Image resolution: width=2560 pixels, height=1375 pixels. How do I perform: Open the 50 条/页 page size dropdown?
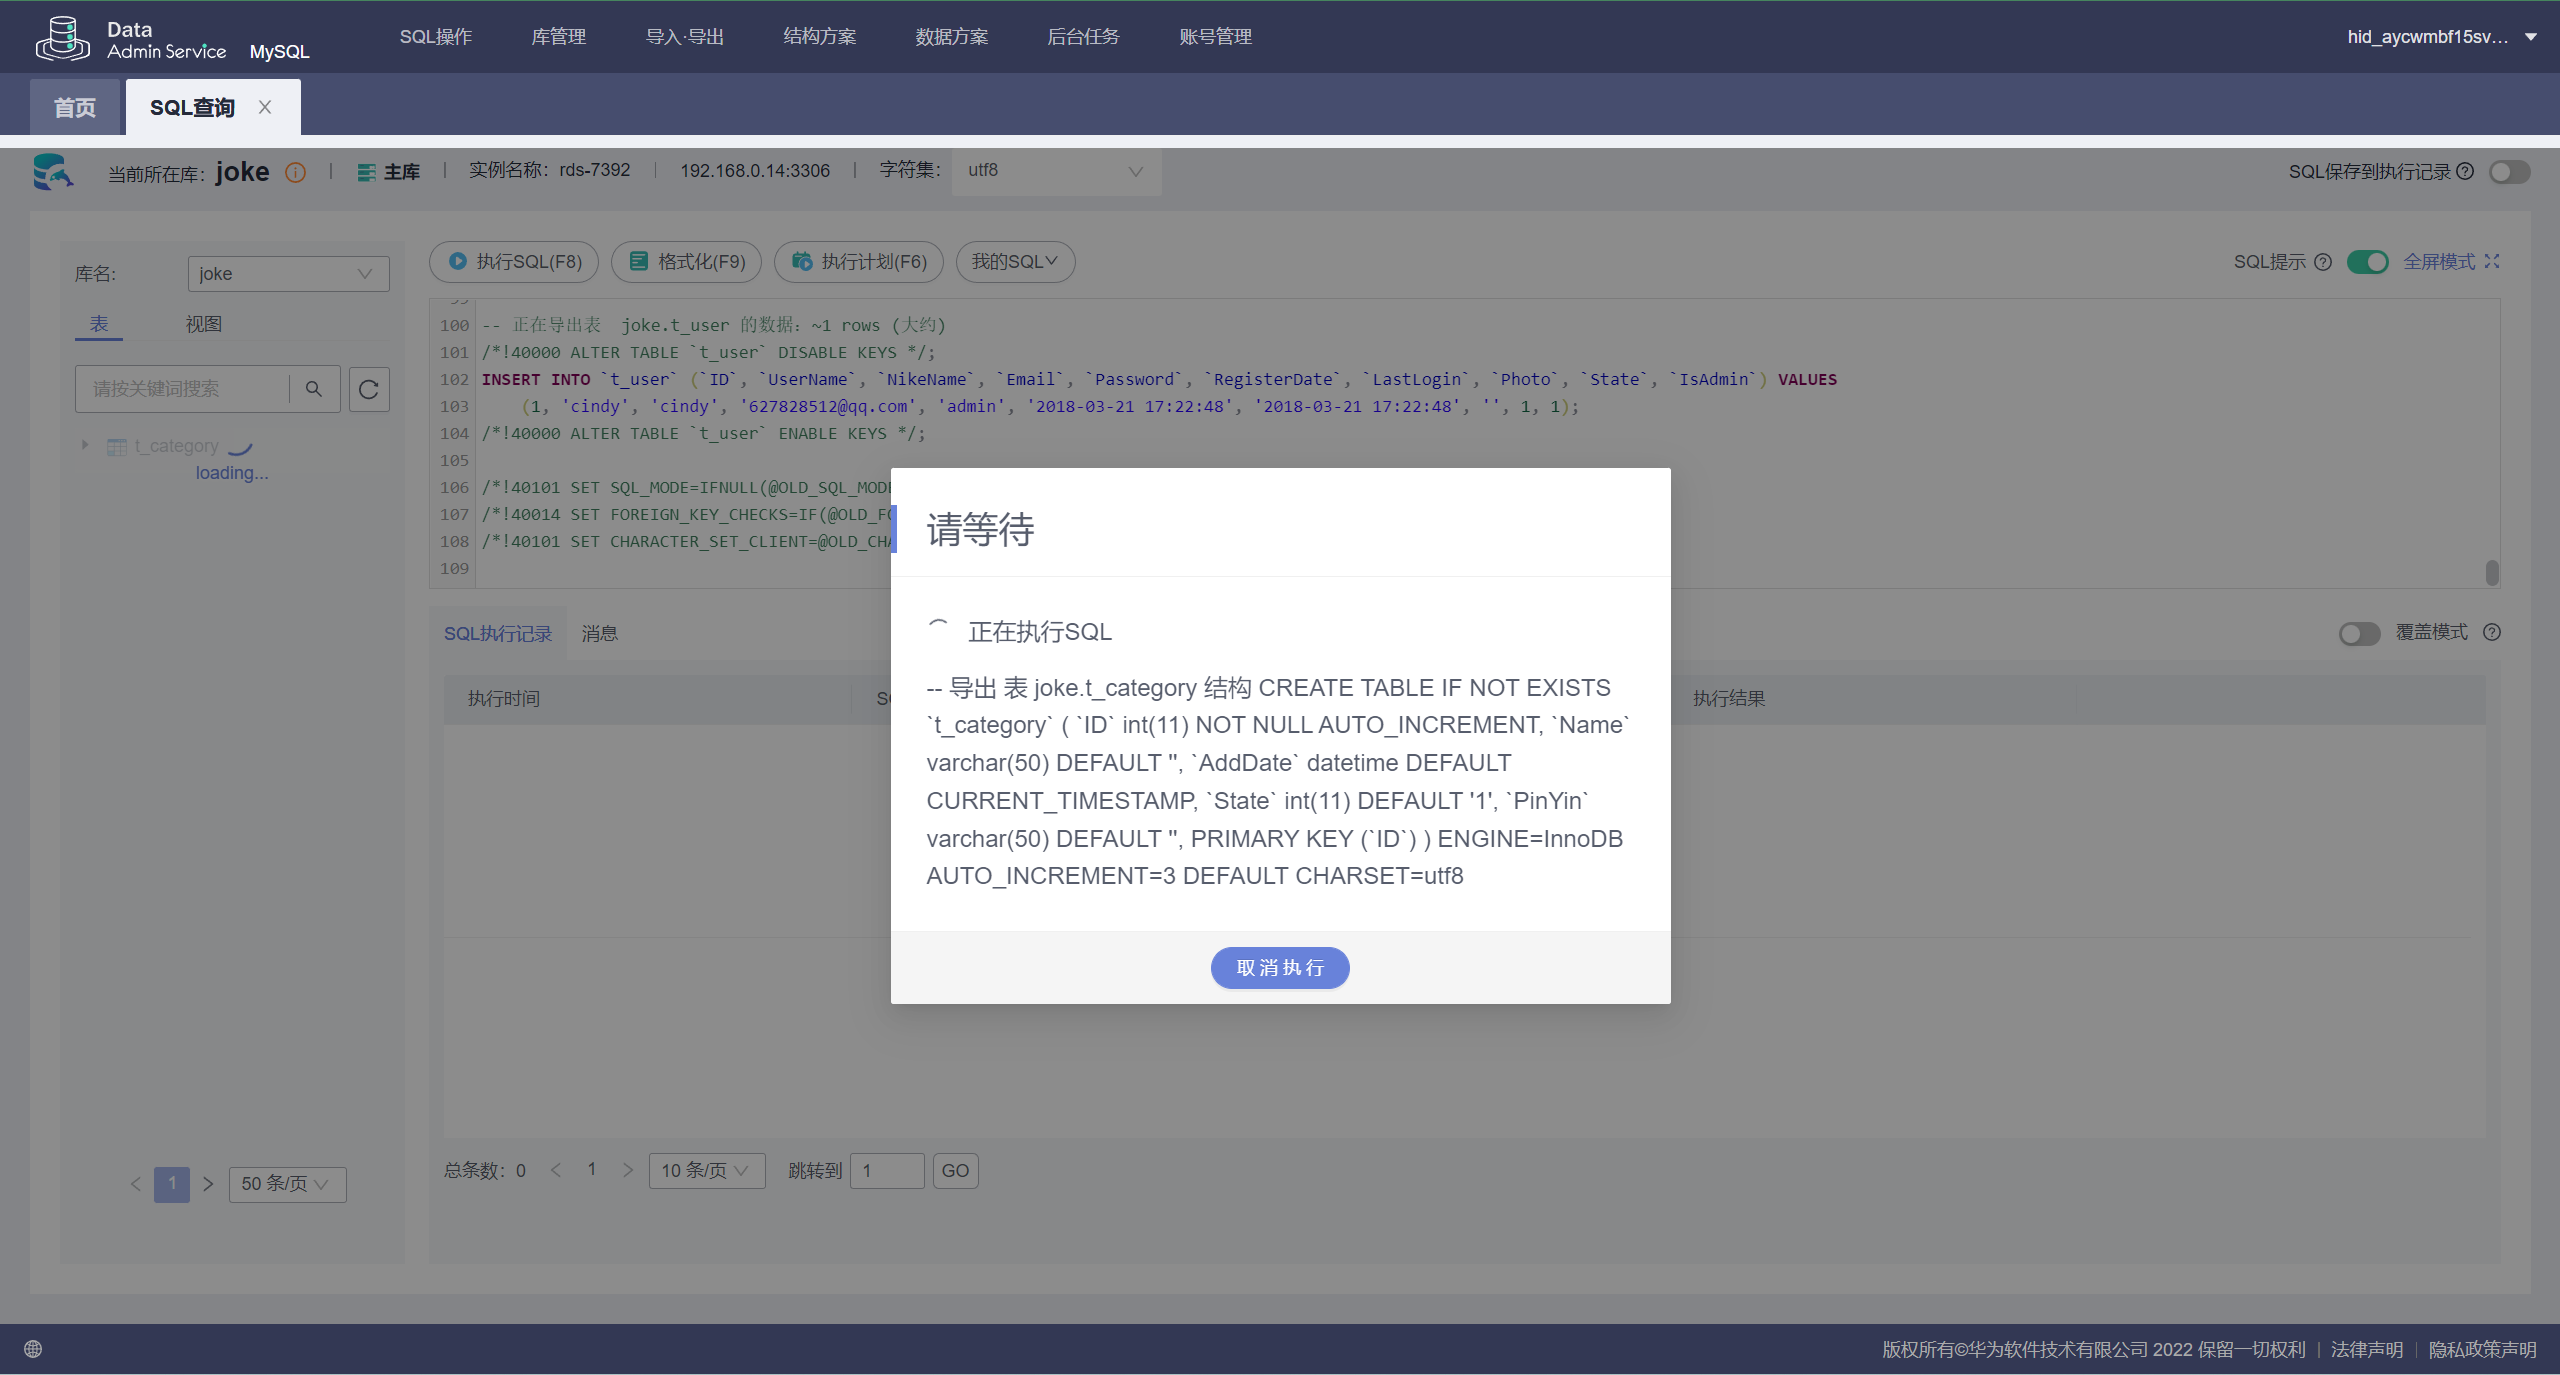[287, 1184]
